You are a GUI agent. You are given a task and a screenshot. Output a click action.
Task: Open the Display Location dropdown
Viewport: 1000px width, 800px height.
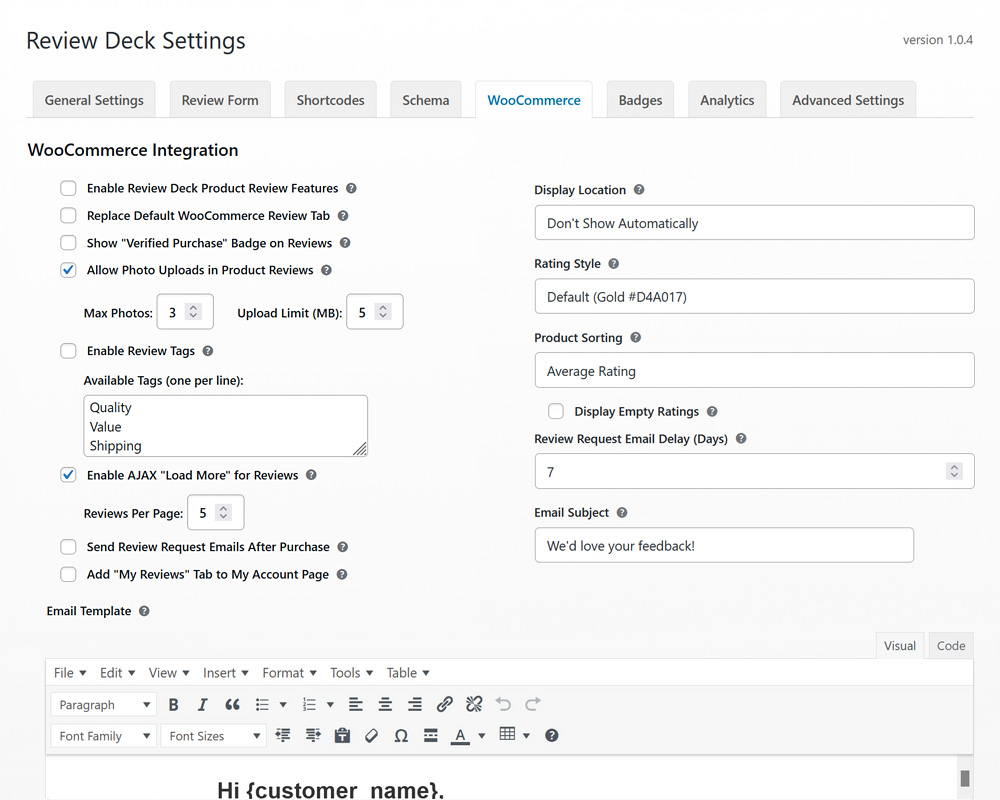(754, 222)
